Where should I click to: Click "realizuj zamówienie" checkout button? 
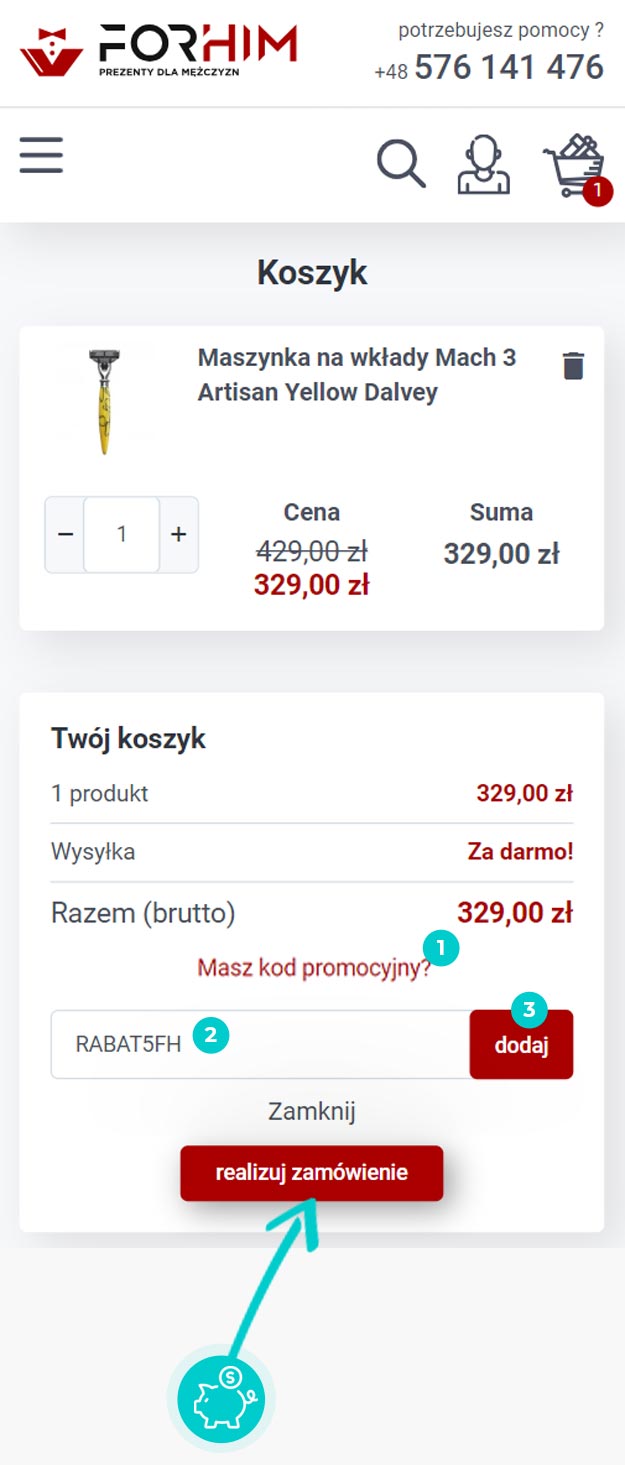click(311, 1173)
